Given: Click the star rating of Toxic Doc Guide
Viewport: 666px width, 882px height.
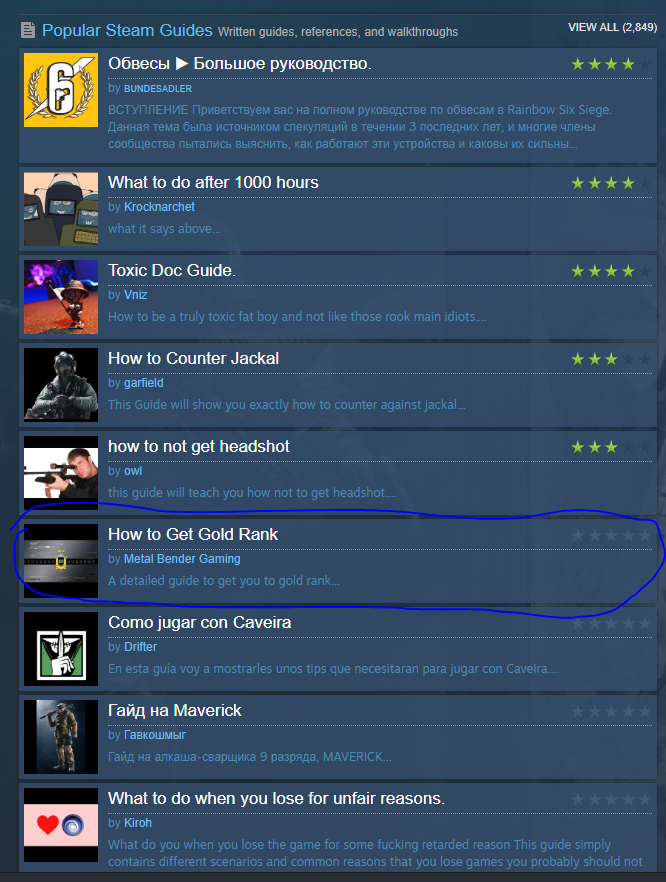Looking at the screenshot, I should (x=611, y=271).
